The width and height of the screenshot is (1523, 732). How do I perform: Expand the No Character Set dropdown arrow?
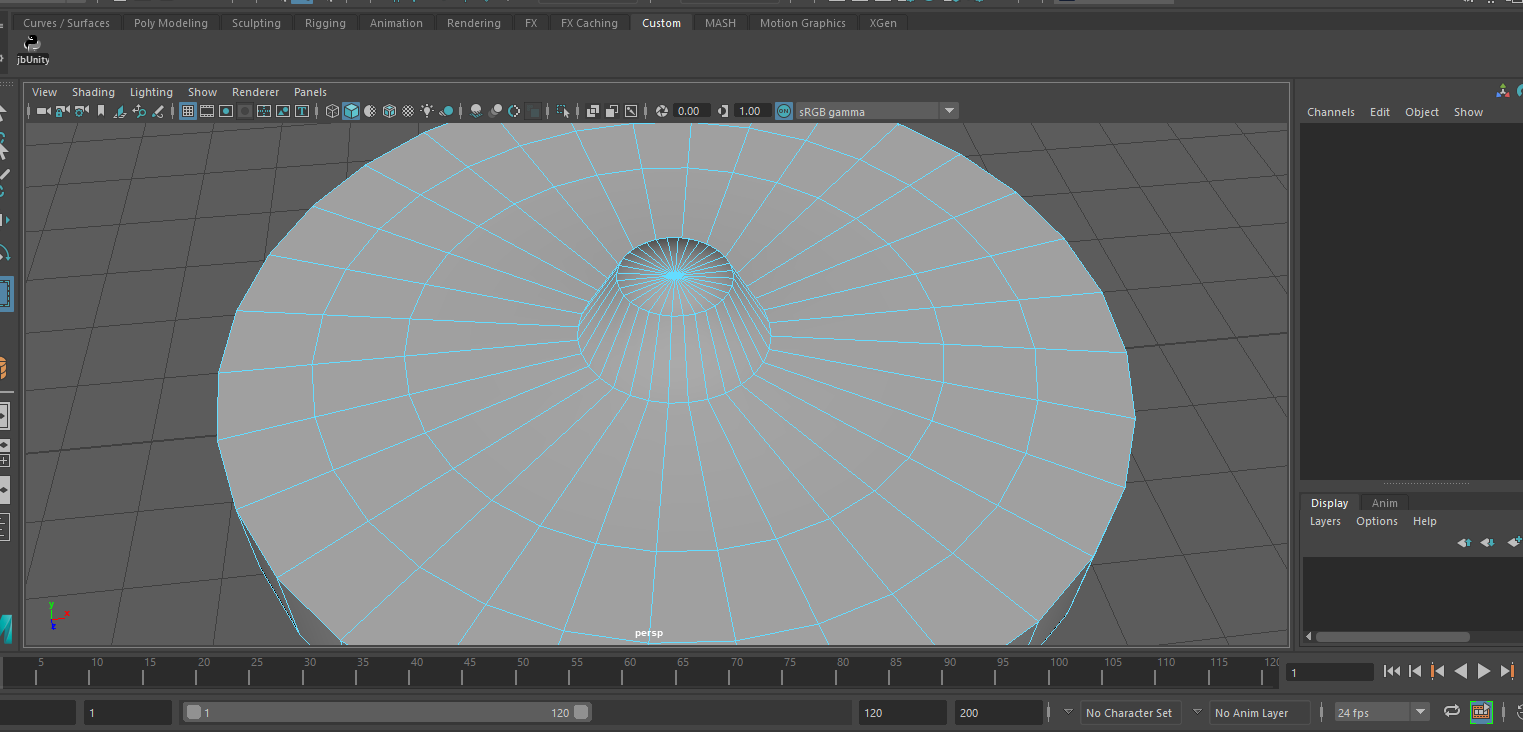pos(1068,712)
